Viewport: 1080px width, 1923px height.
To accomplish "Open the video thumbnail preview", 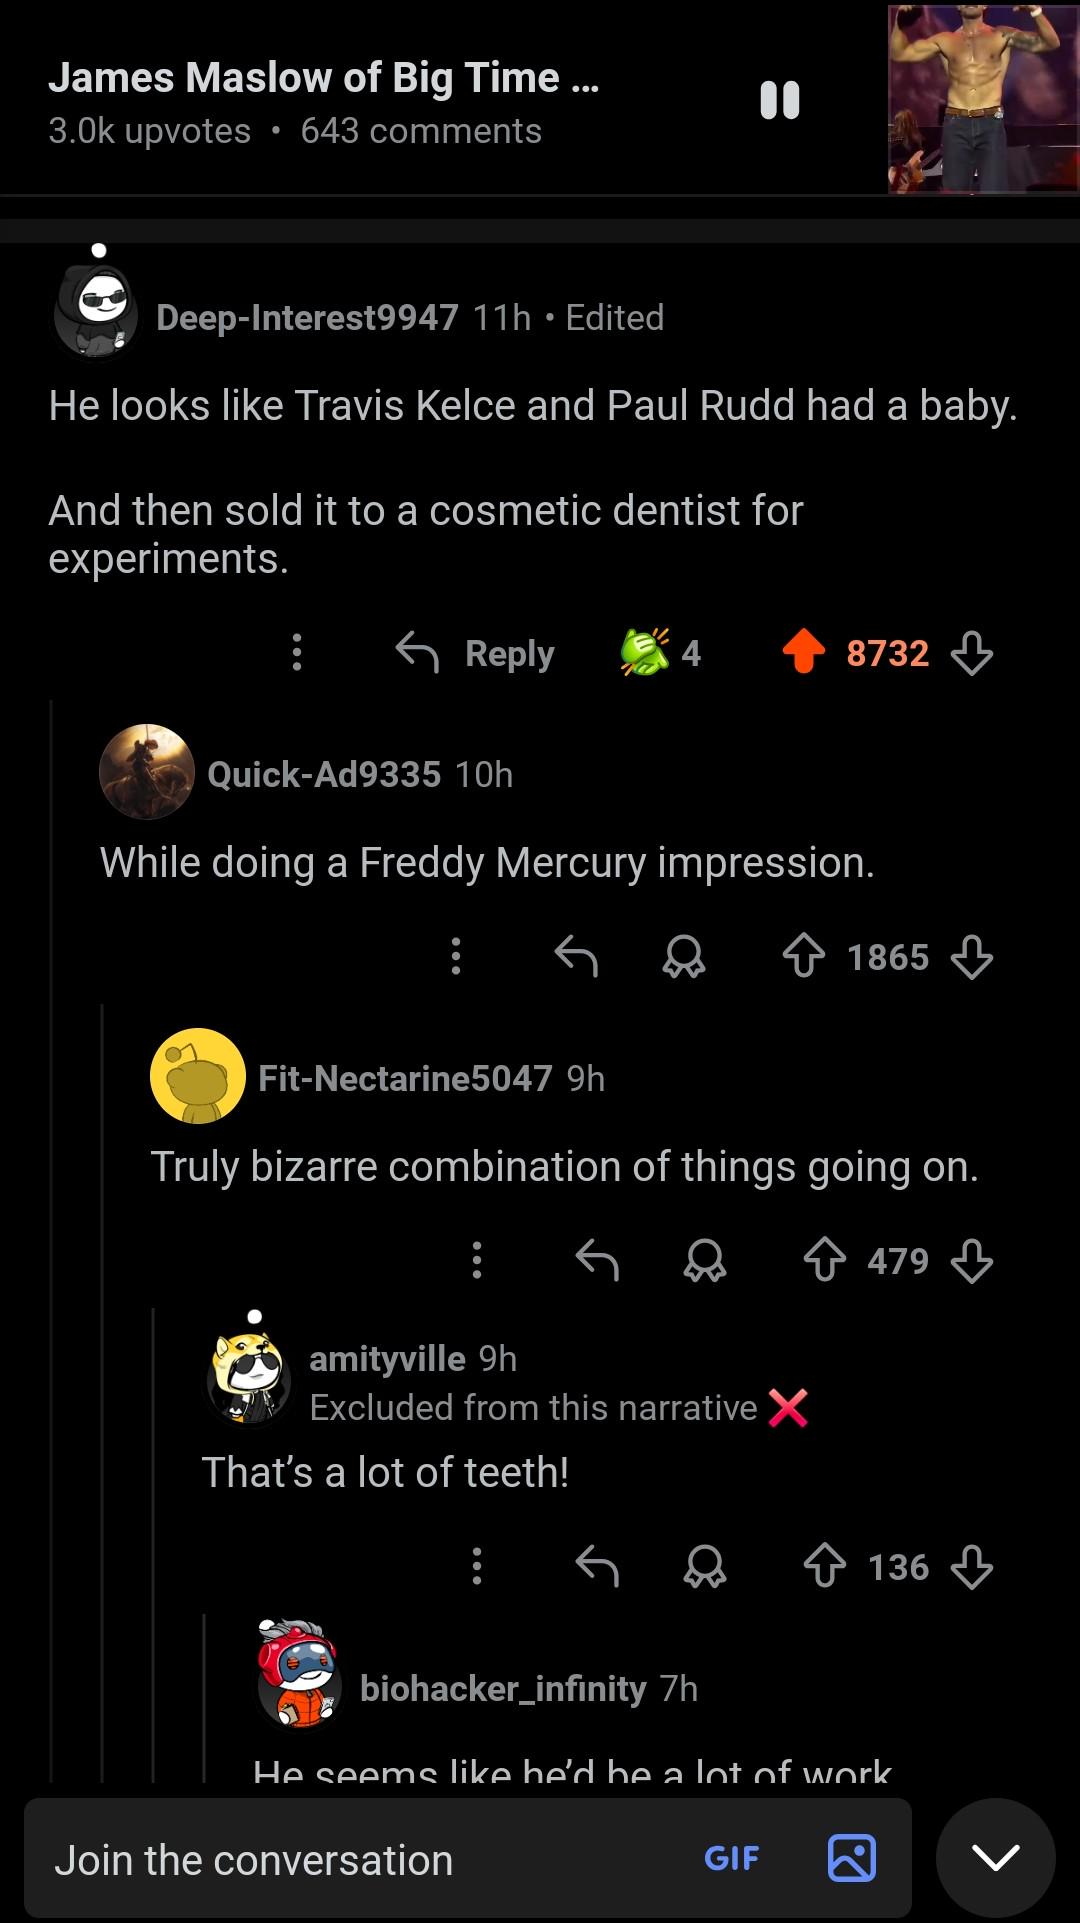I will coord(983,98).
